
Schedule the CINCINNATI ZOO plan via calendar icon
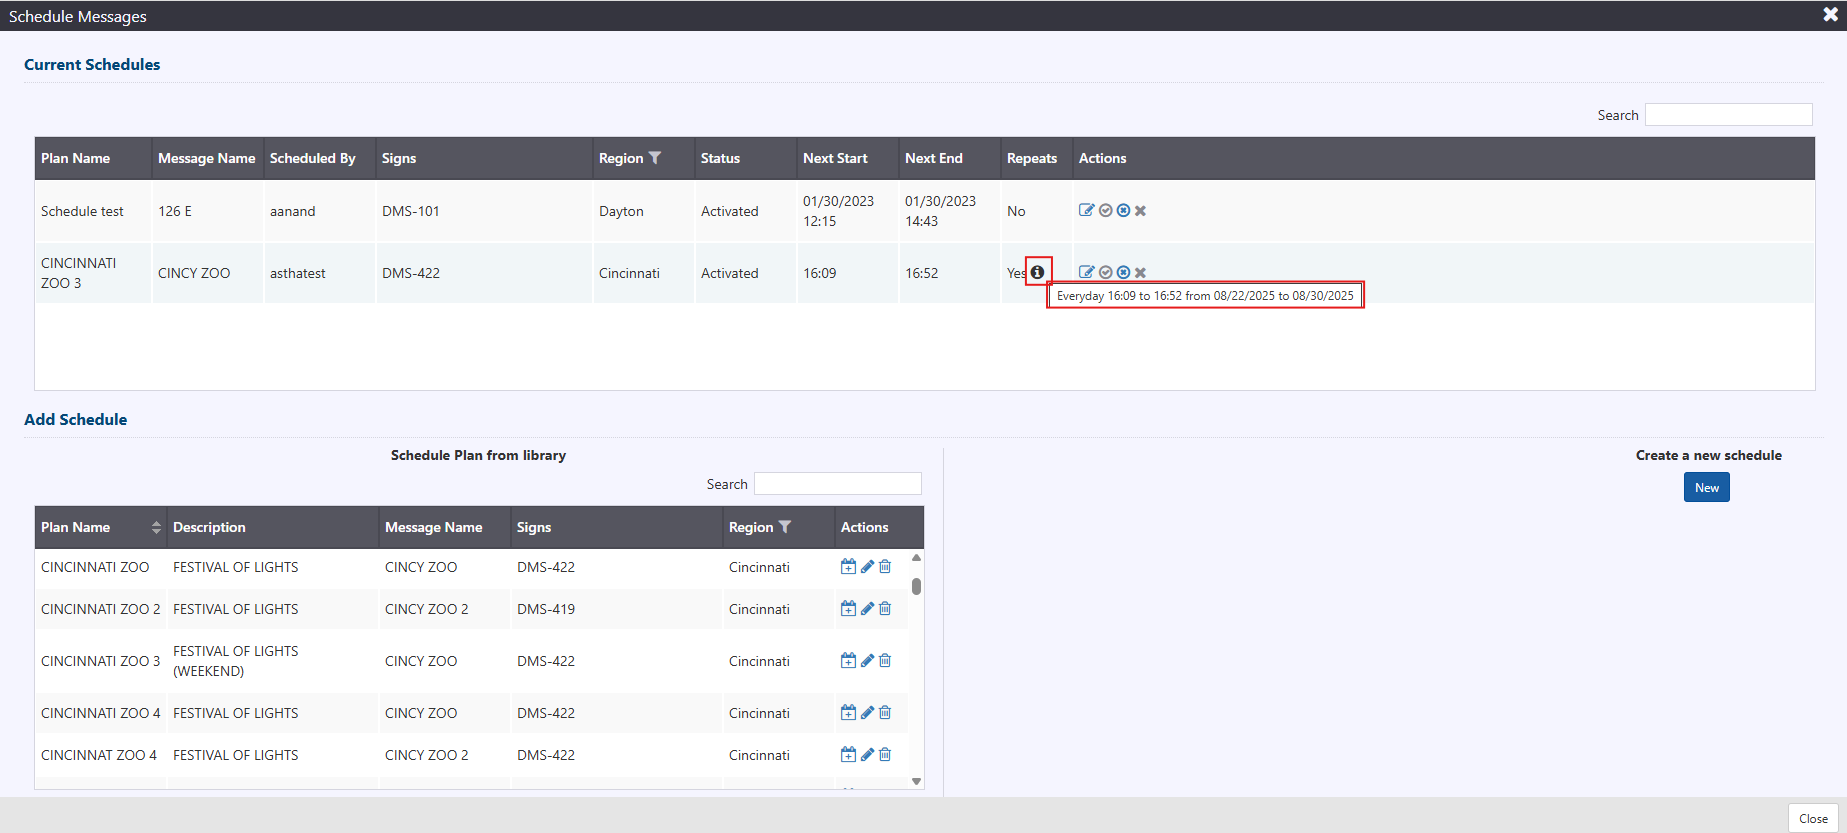coord(848,567)
